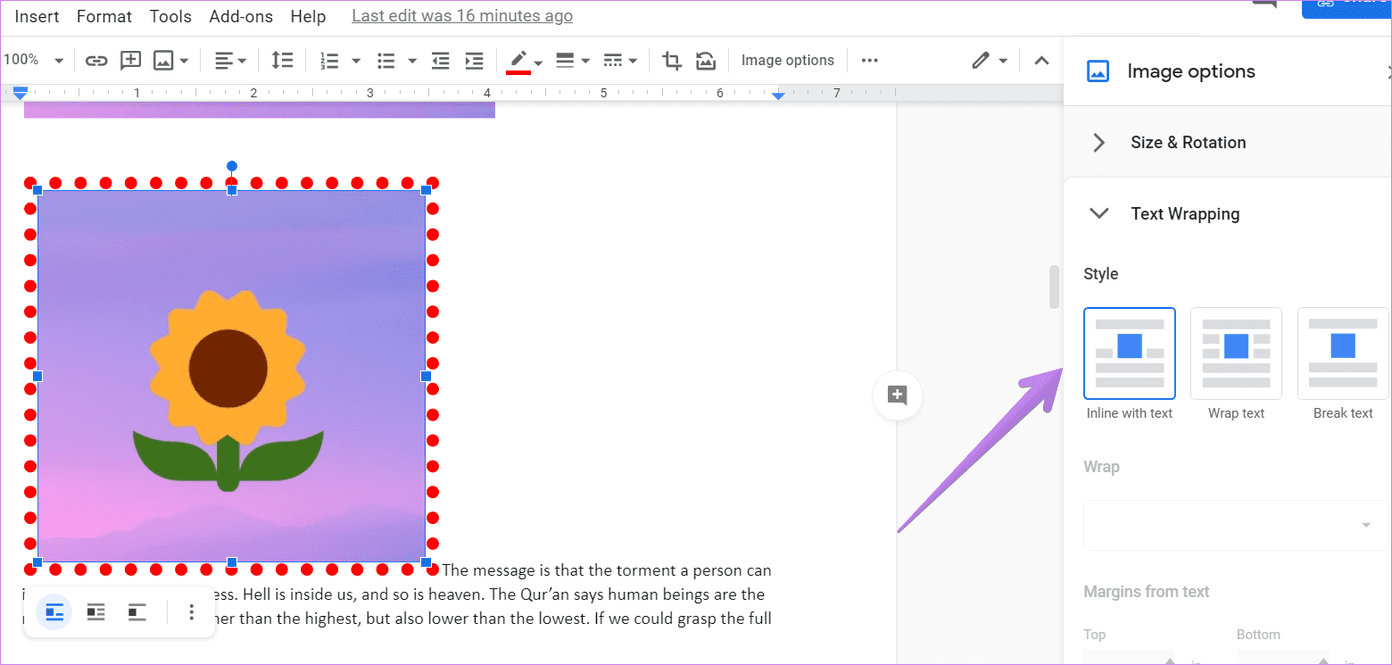Select the Insert image icon
This screenshot has height=665, width=1392.
click(x=164, y=60)
